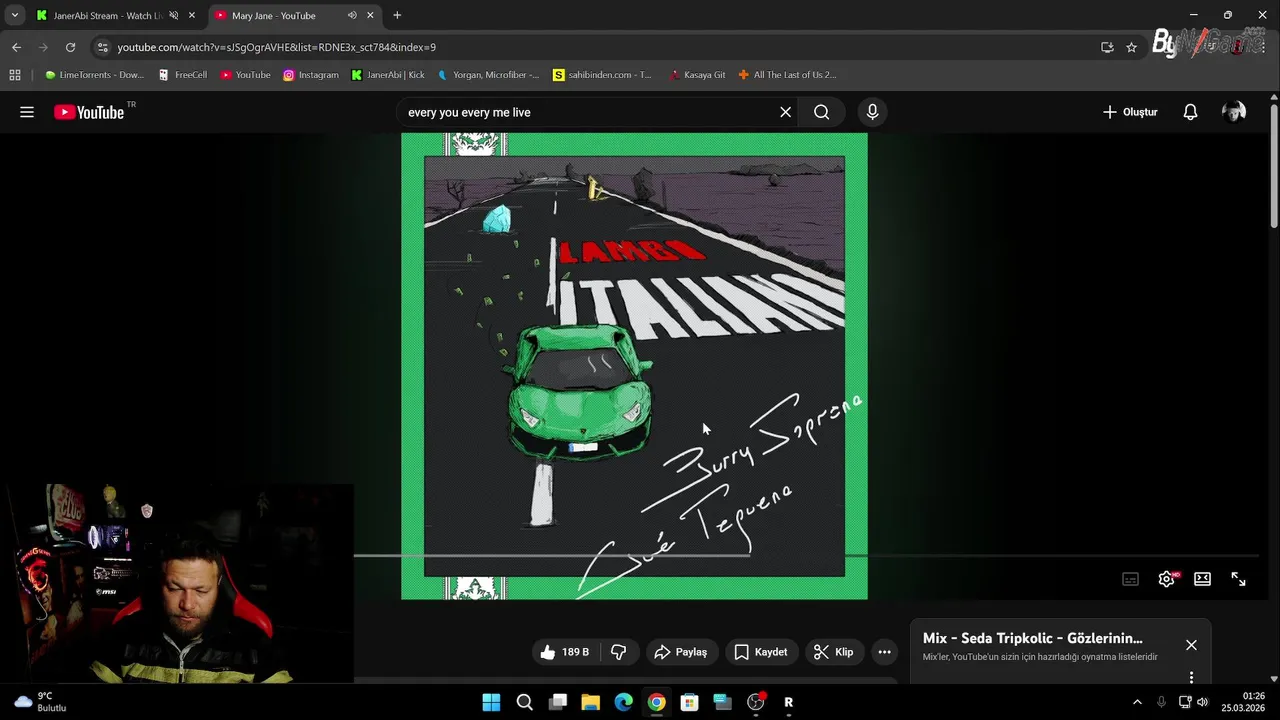View site information icon in address bar

(102, 47)
